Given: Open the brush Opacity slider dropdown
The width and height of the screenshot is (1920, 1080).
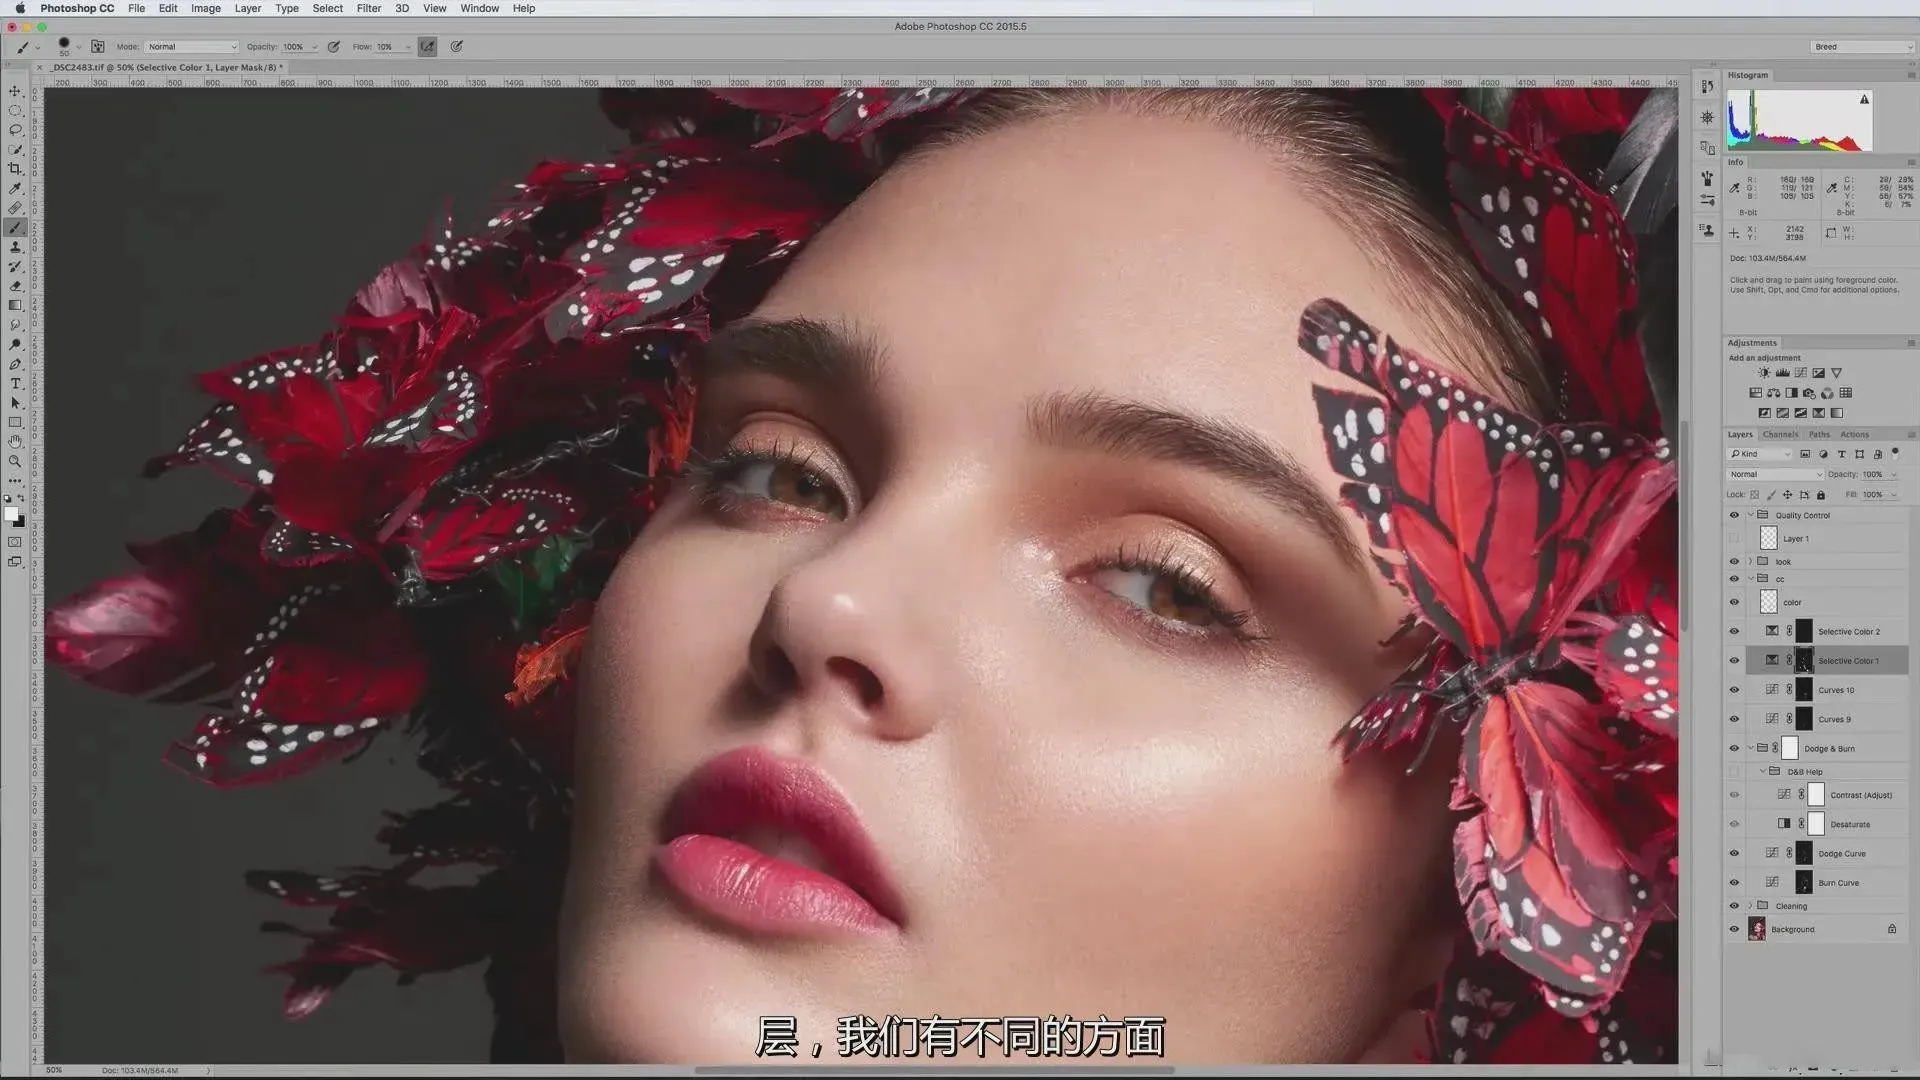Looking at the screenshot, I should tap(314, 47).
